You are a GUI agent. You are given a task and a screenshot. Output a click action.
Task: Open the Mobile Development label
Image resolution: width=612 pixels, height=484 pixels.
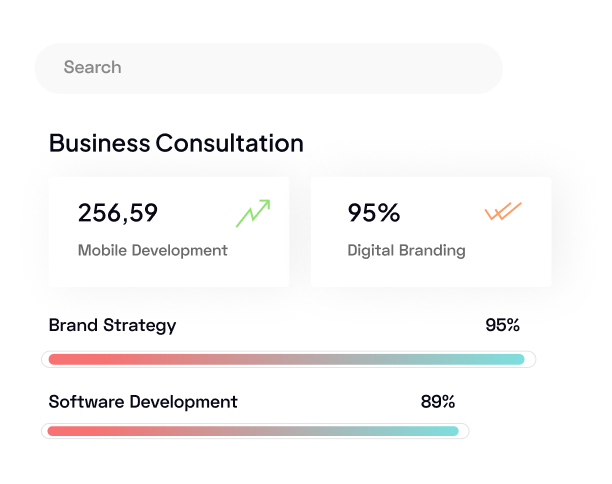click(153, 250)
